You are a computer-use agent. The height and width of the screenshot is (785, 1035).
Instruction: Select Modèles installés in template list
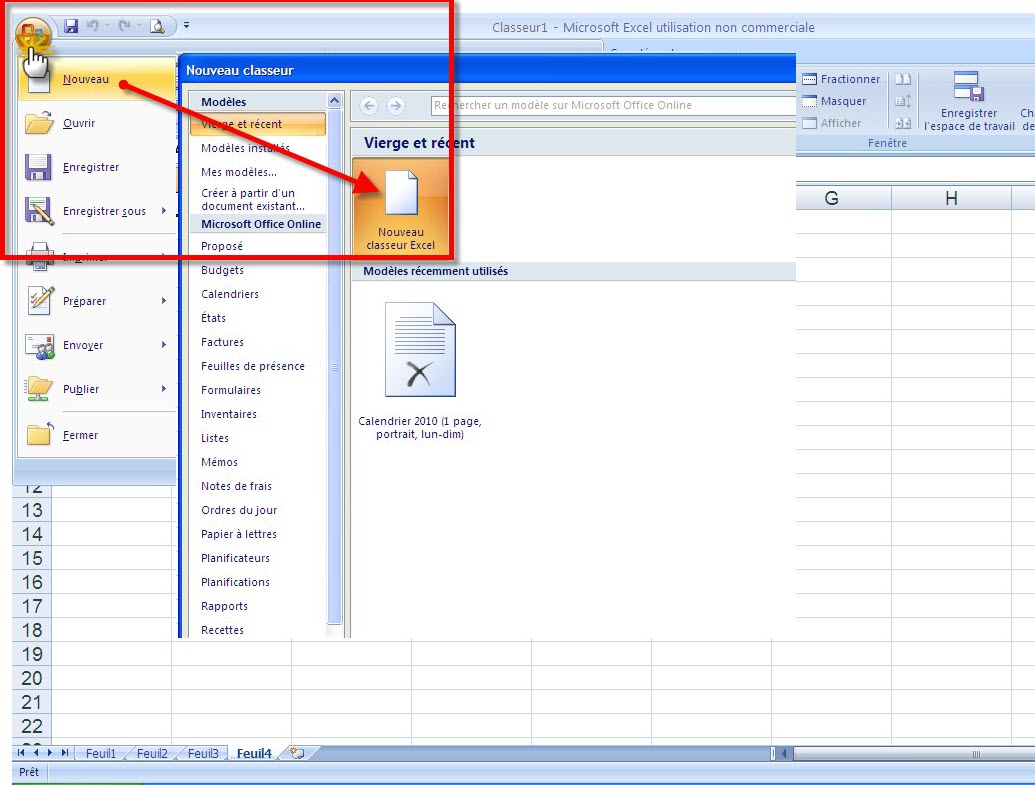click(x=246, y=149)
